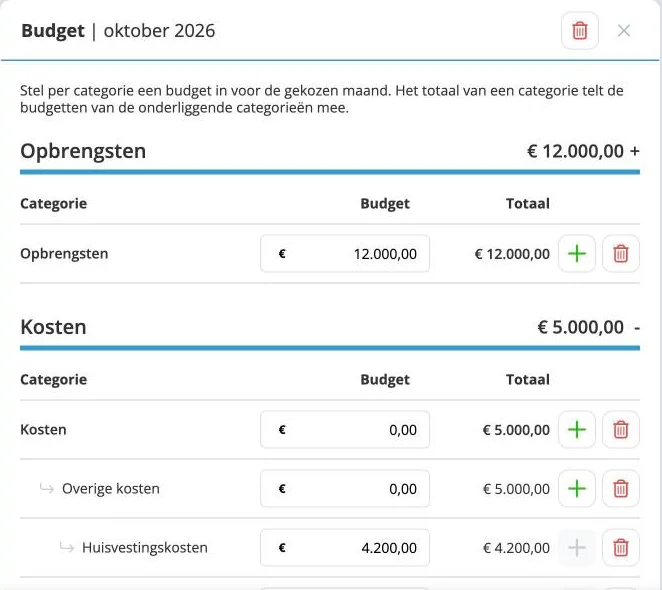Select the Kosten category row label

tap(43, 430)
